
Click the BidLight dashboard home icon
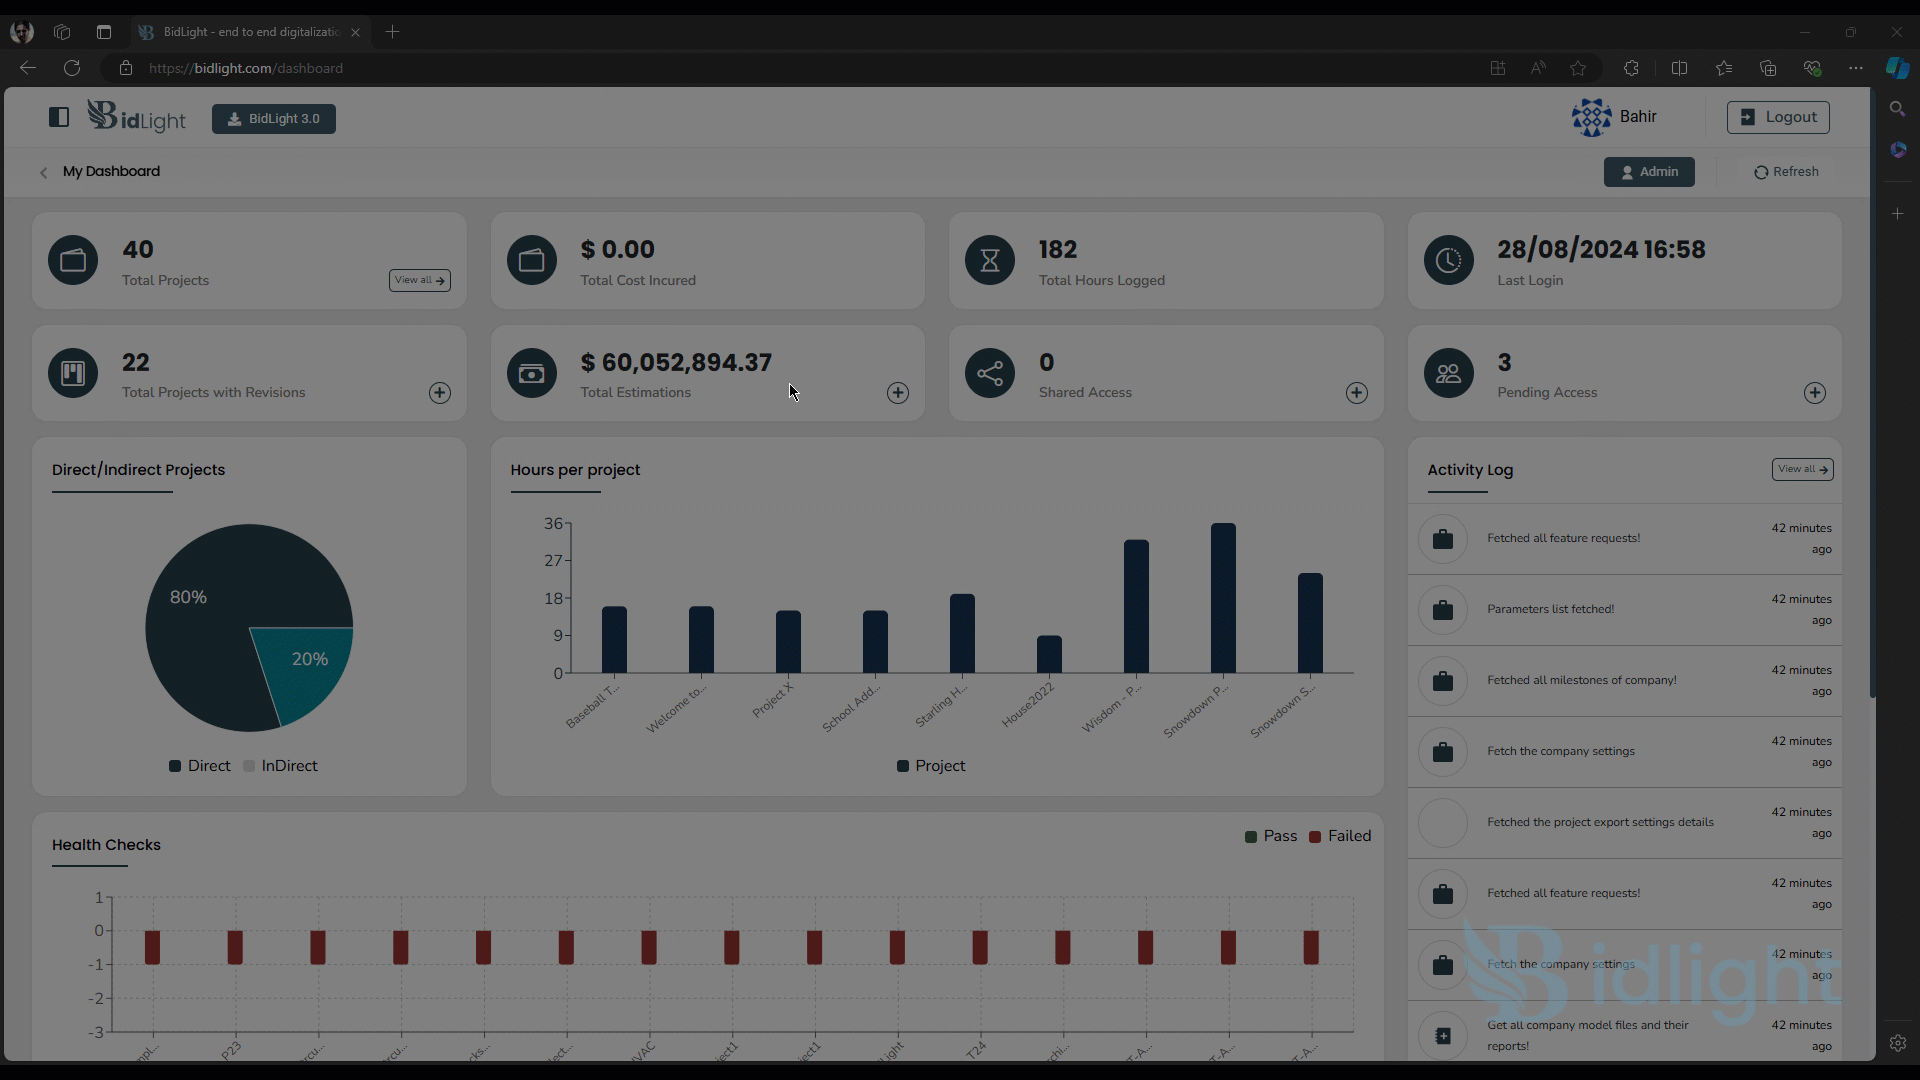pos(136,117)
